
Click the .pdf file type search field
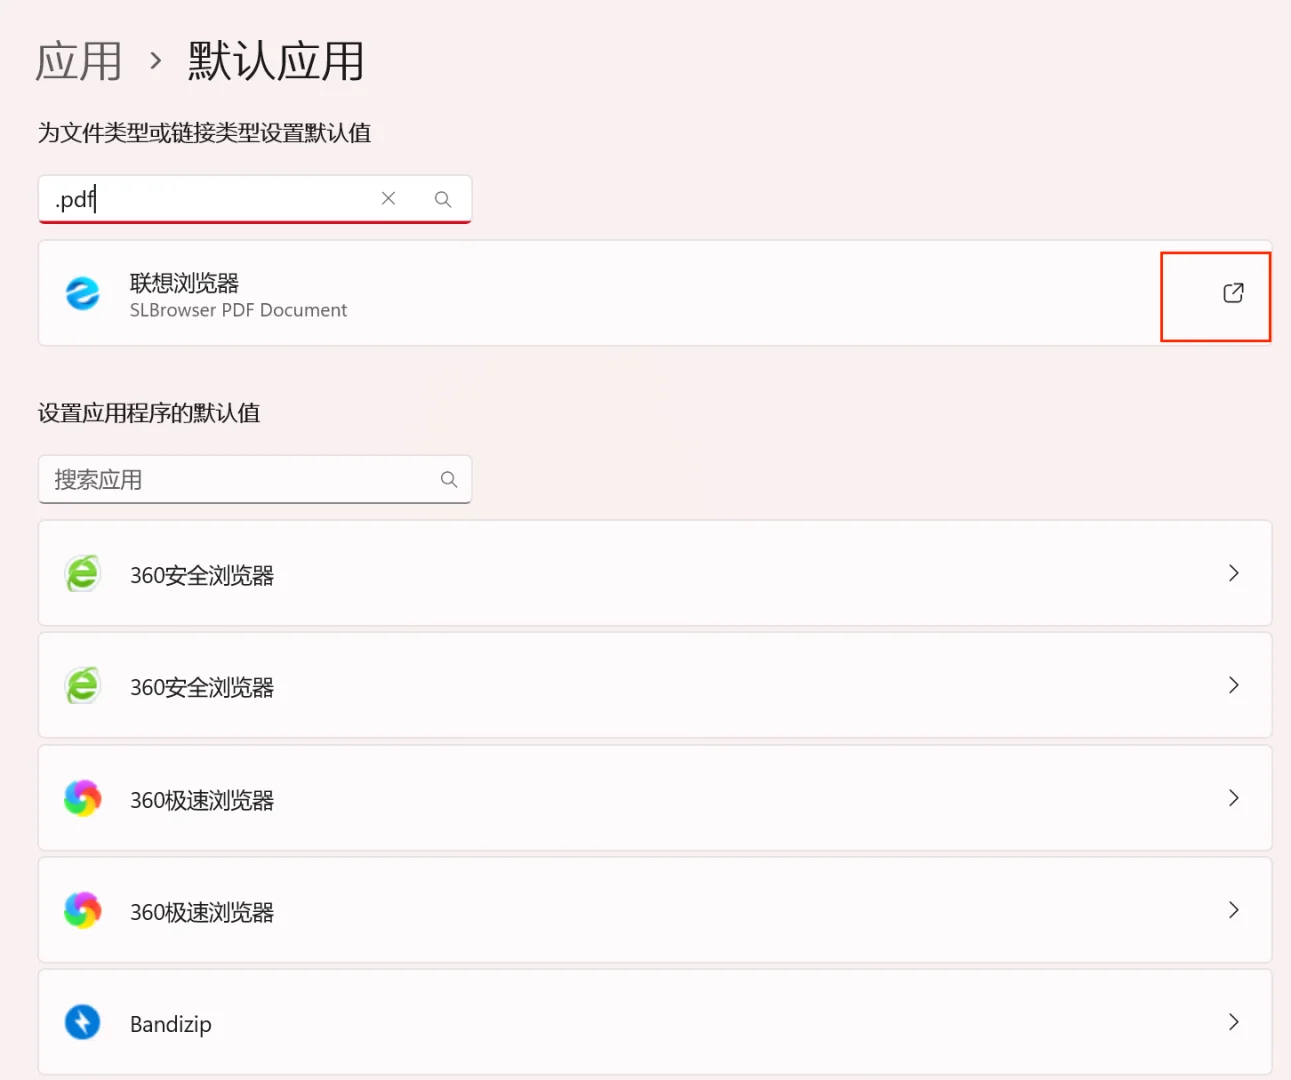200,199
